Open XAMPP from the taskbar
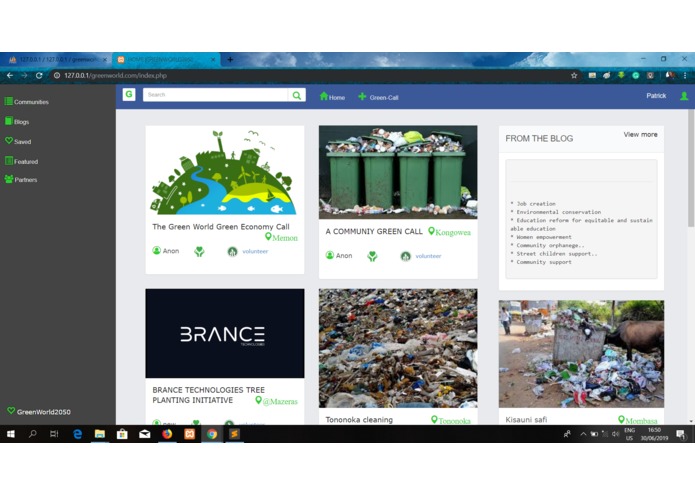 coord(189,434)
